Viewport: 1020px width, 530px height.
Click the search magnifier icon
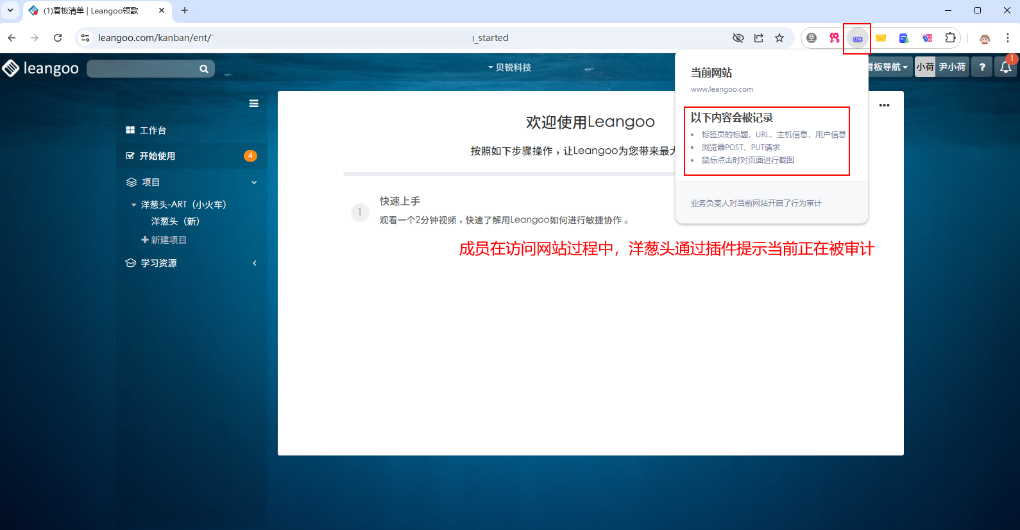204,69
